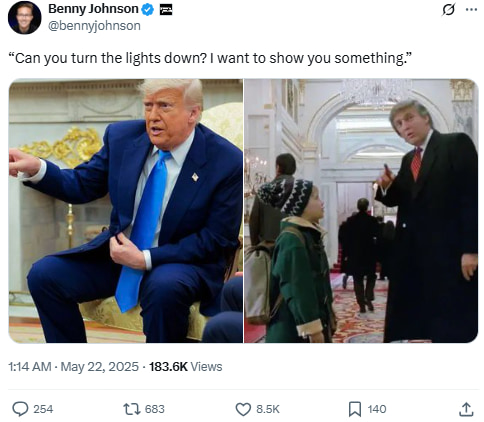Click the 8.5K likes count
484x422 pixels.
(x=268, y=409)
